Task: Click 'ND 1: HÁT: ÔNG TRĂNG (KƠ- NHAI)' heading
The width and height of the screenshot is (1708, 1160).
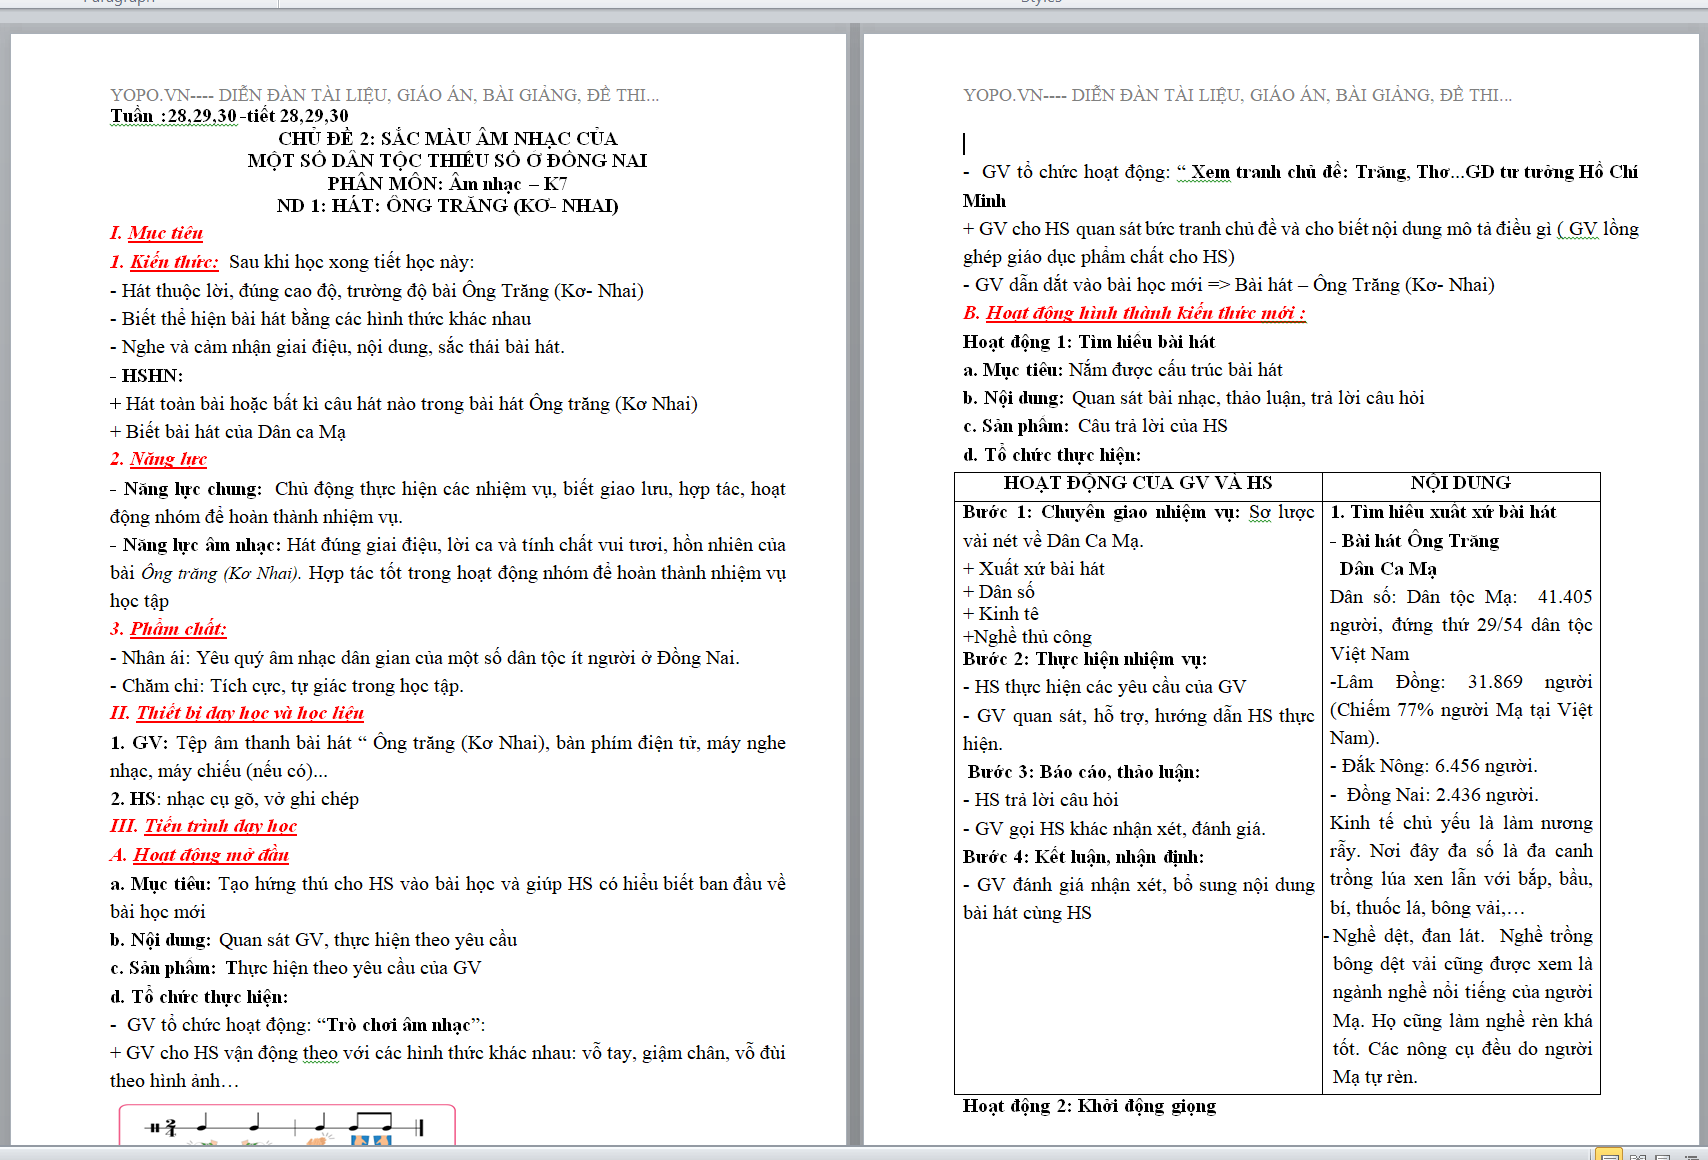Action: pos(447,205)
